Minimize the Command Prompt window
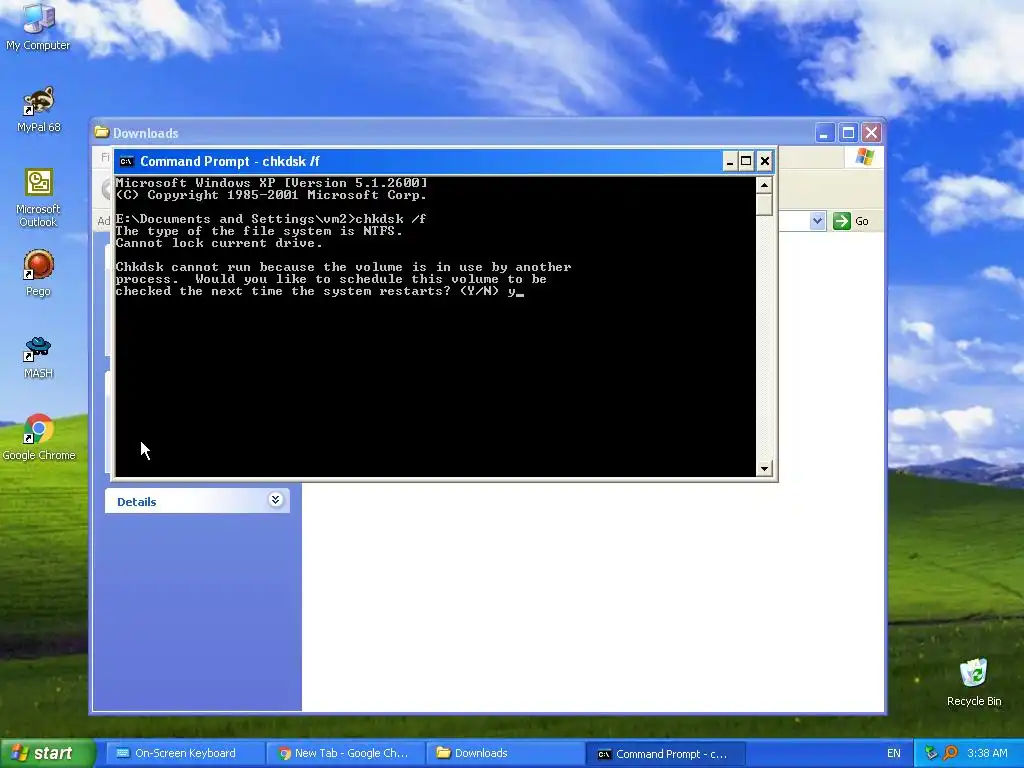 [729, 161]
